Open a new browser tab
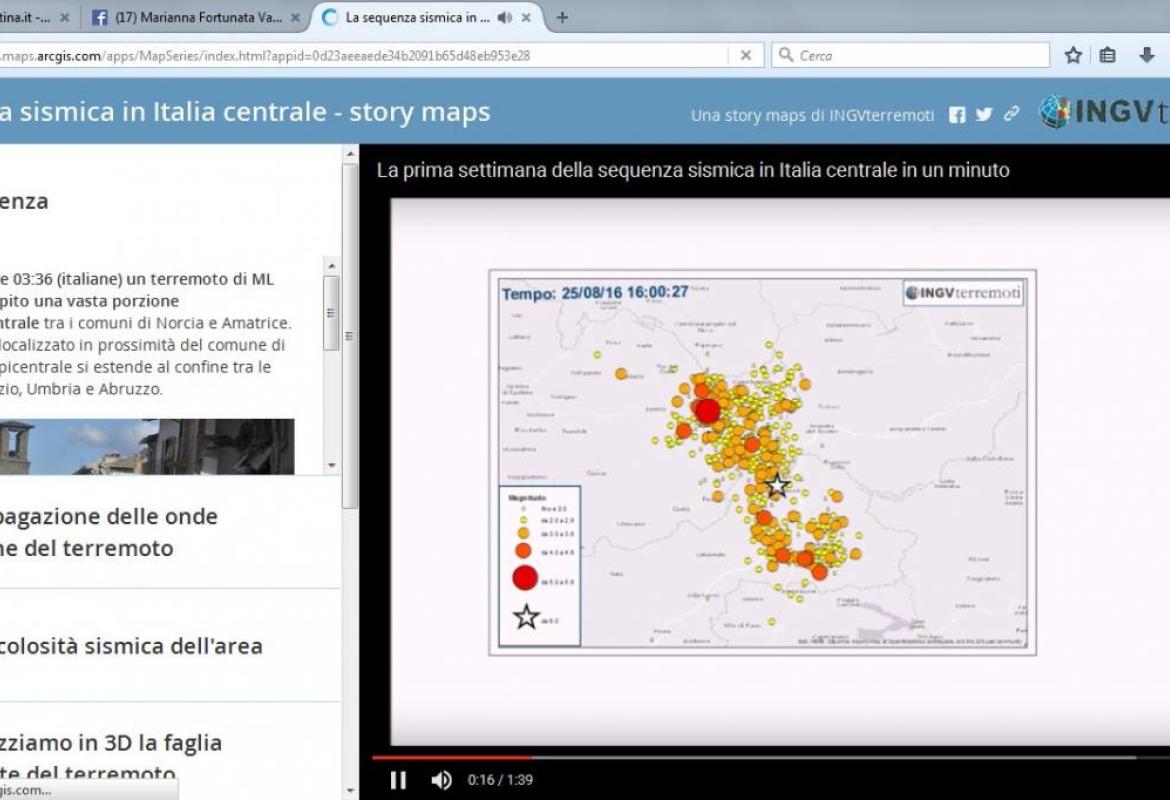Screen dimensions: 1170x800 pyautogui.click(x=562, y=17)
